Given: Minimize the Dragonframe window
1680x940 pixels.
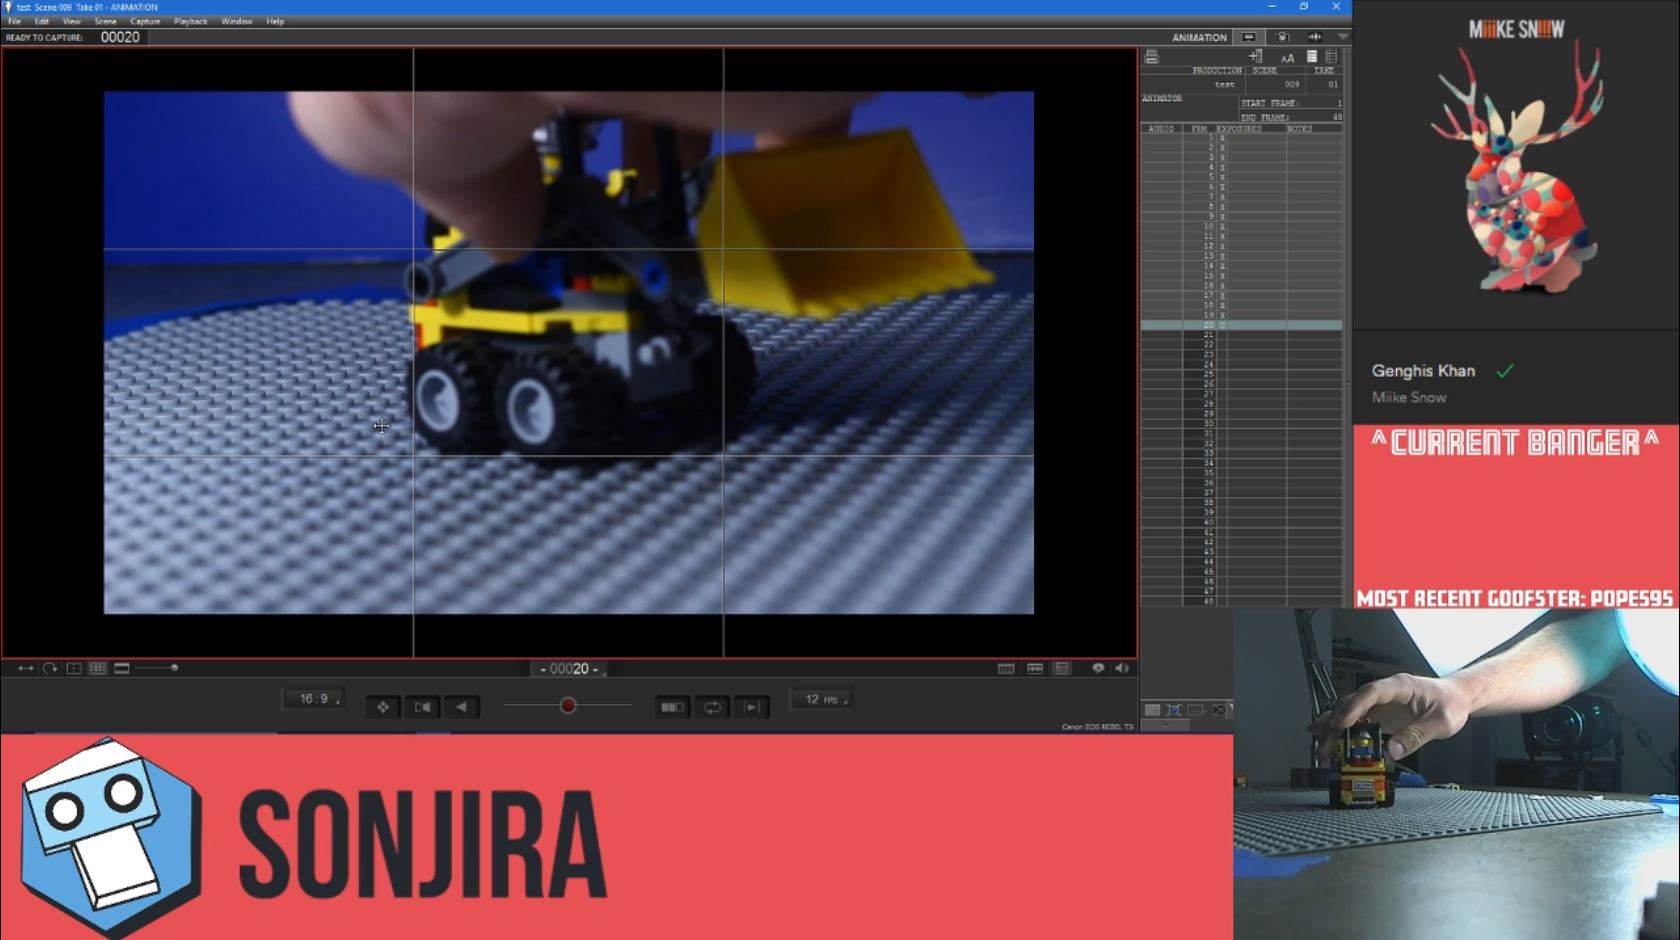Looking at the screenshot, I should [x=1272, y=7].
